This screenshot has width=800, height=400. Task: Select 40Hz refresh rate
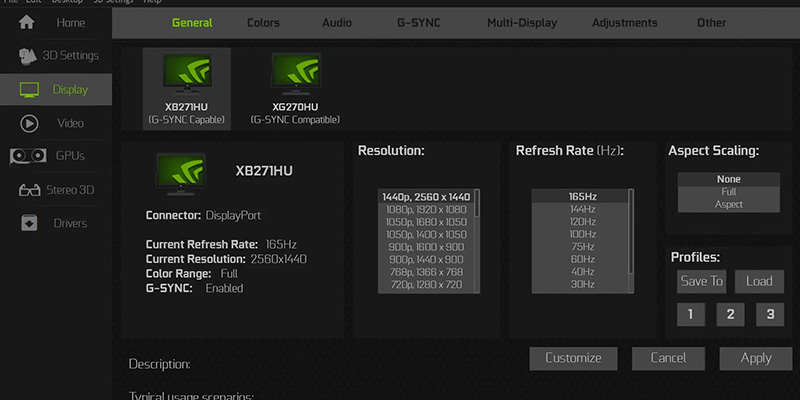580,272
